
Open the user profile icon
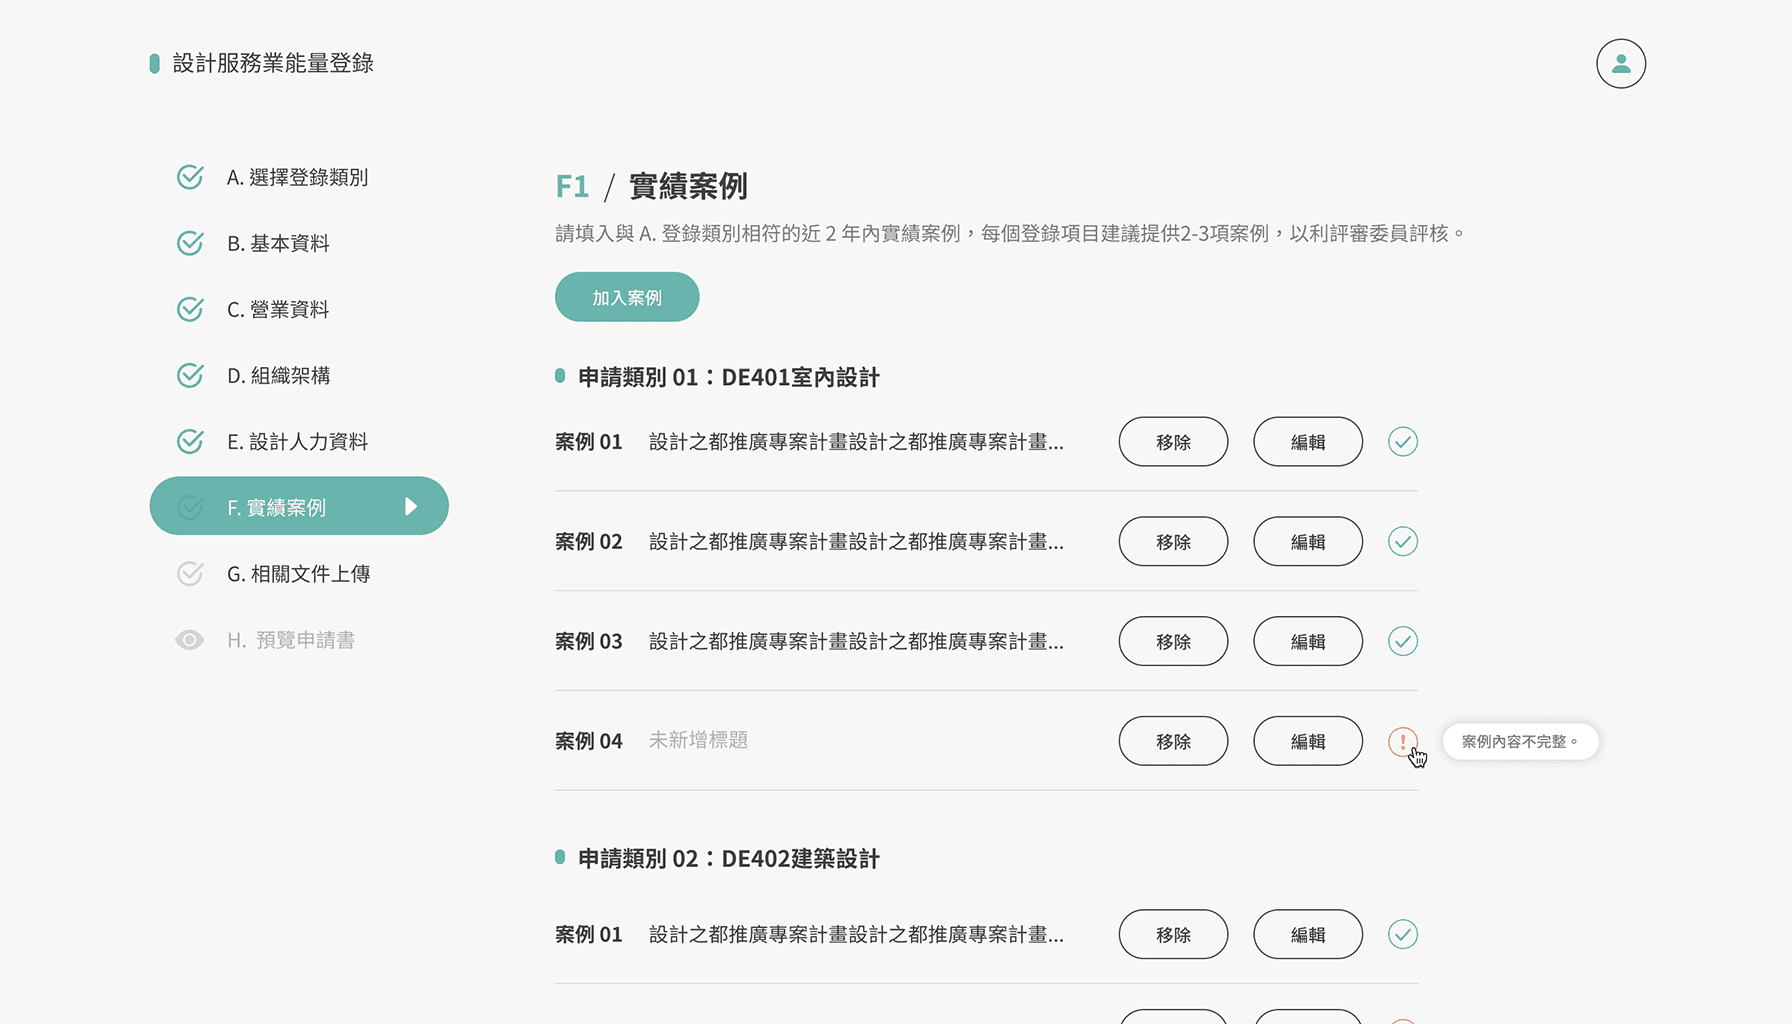coord(1620,63)
